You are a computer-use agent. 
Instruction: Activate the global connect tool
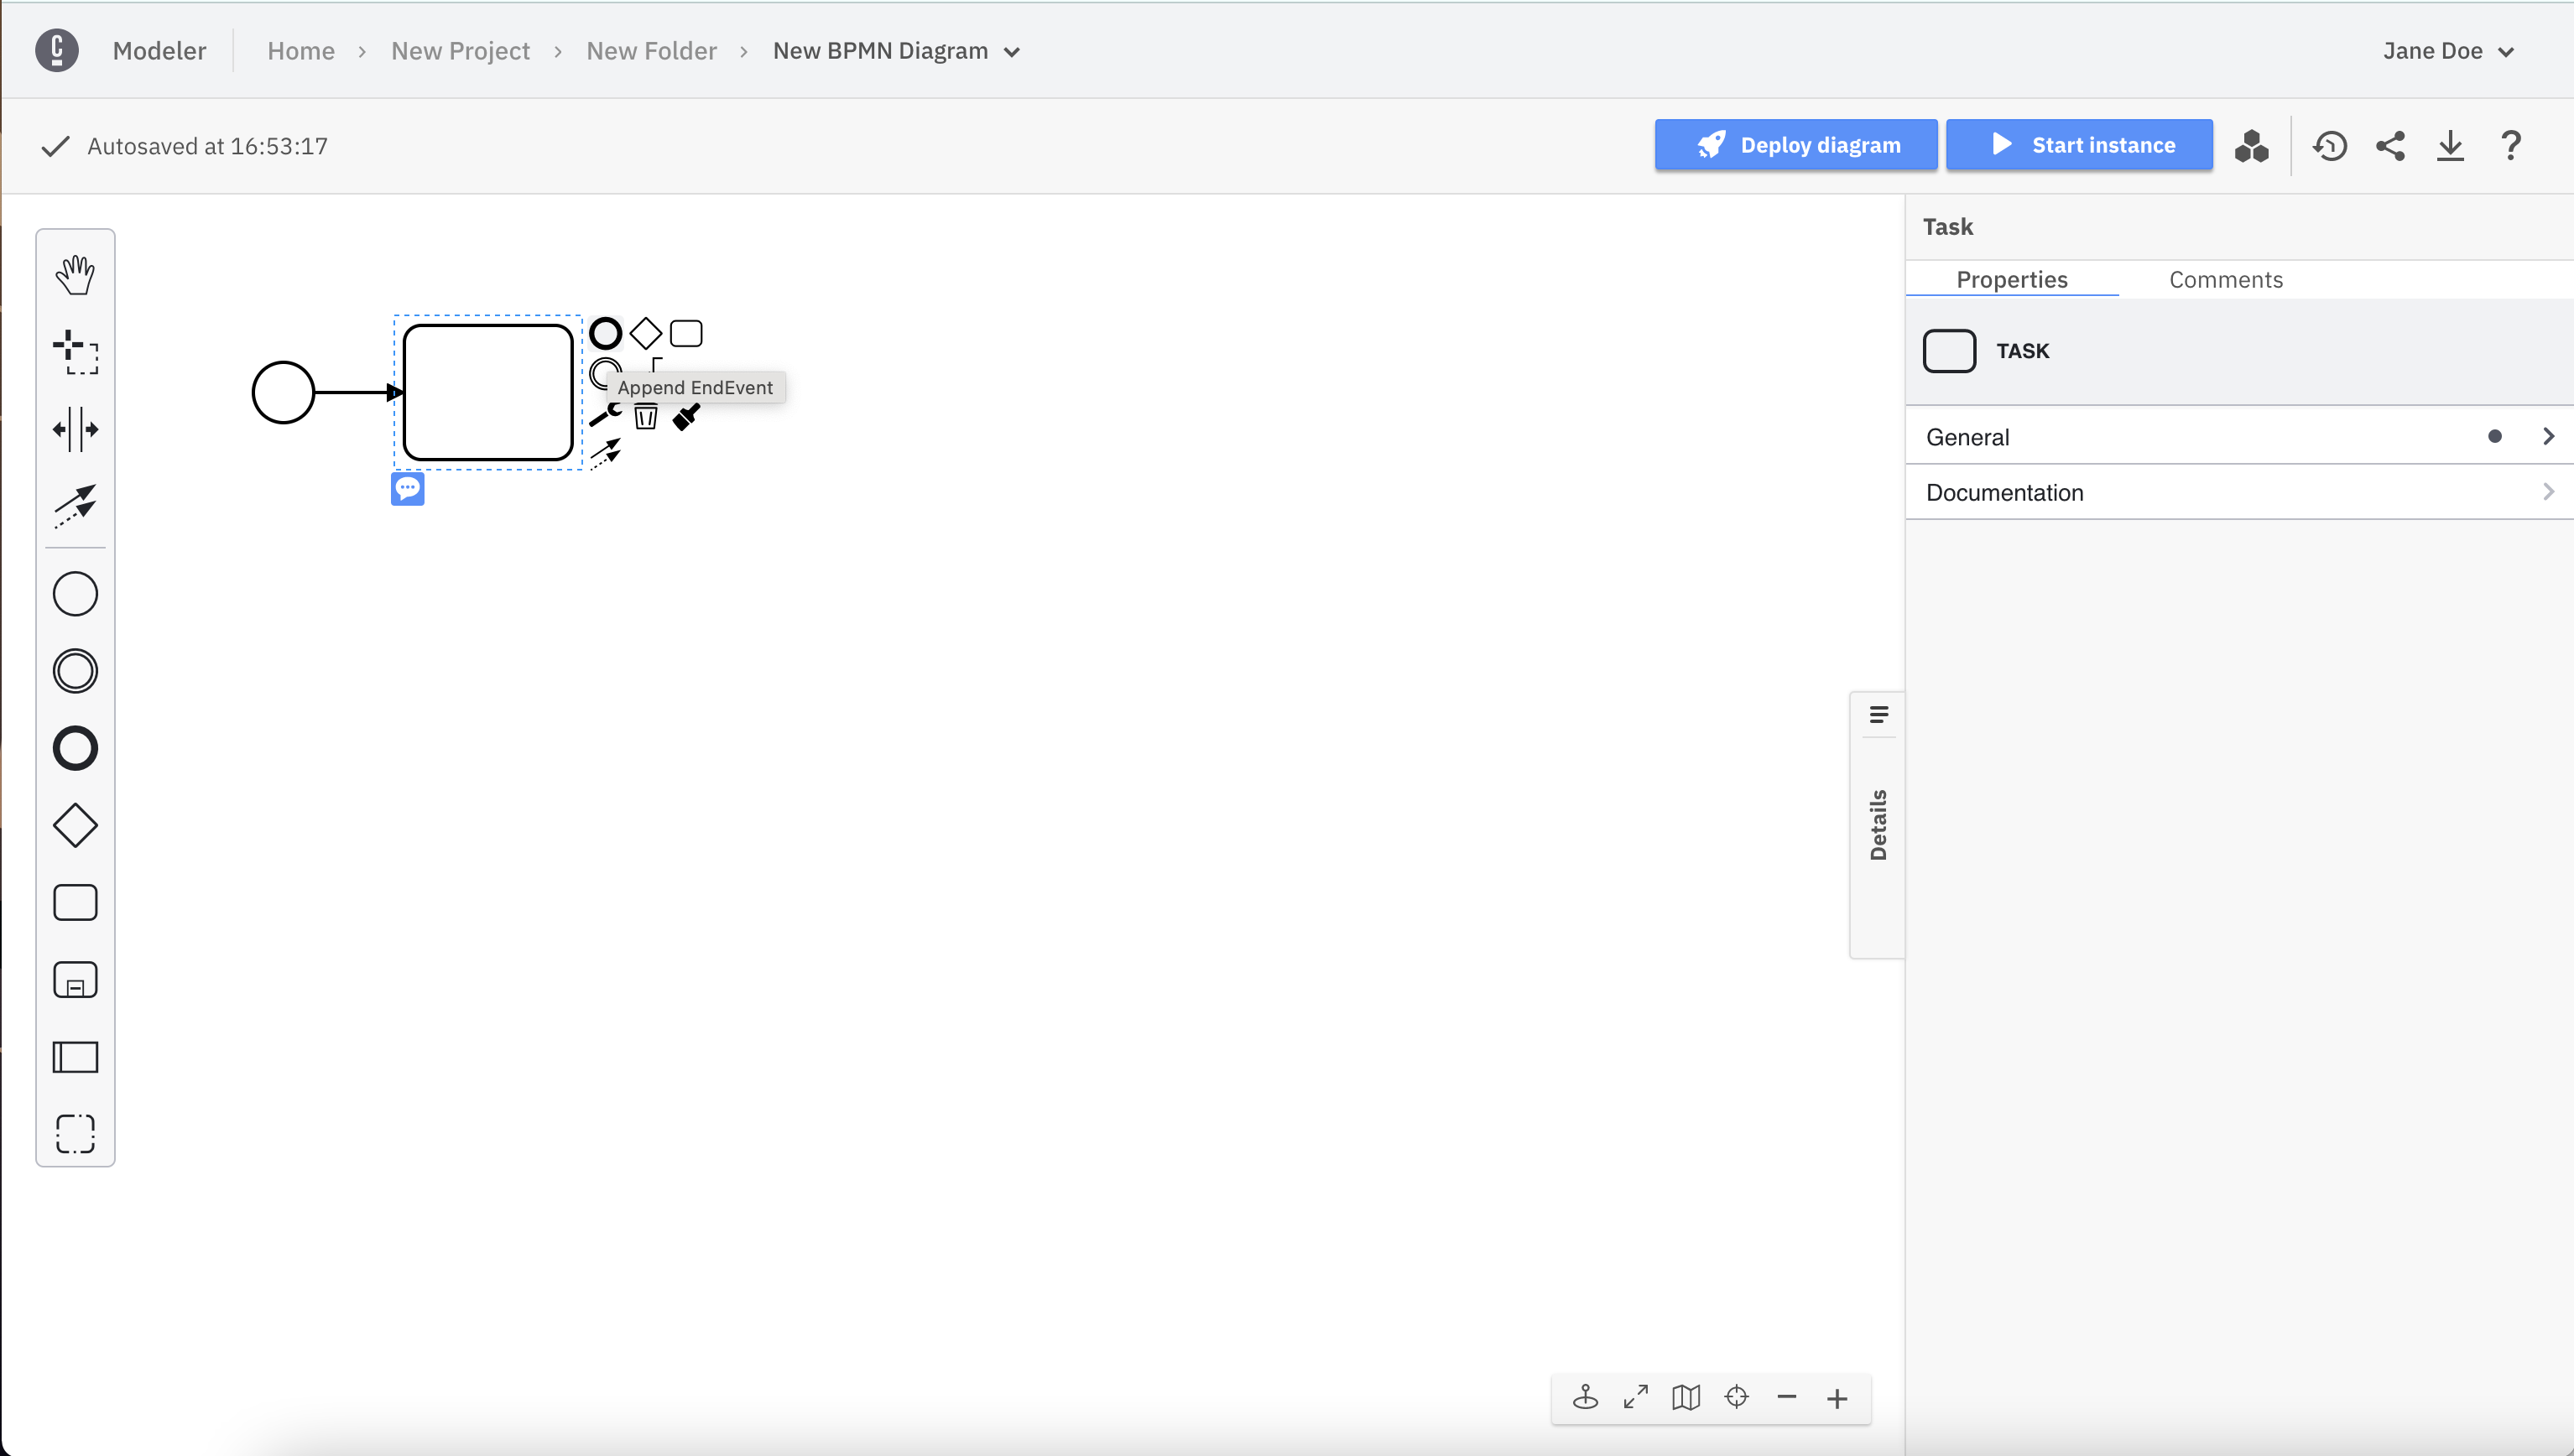75,506
